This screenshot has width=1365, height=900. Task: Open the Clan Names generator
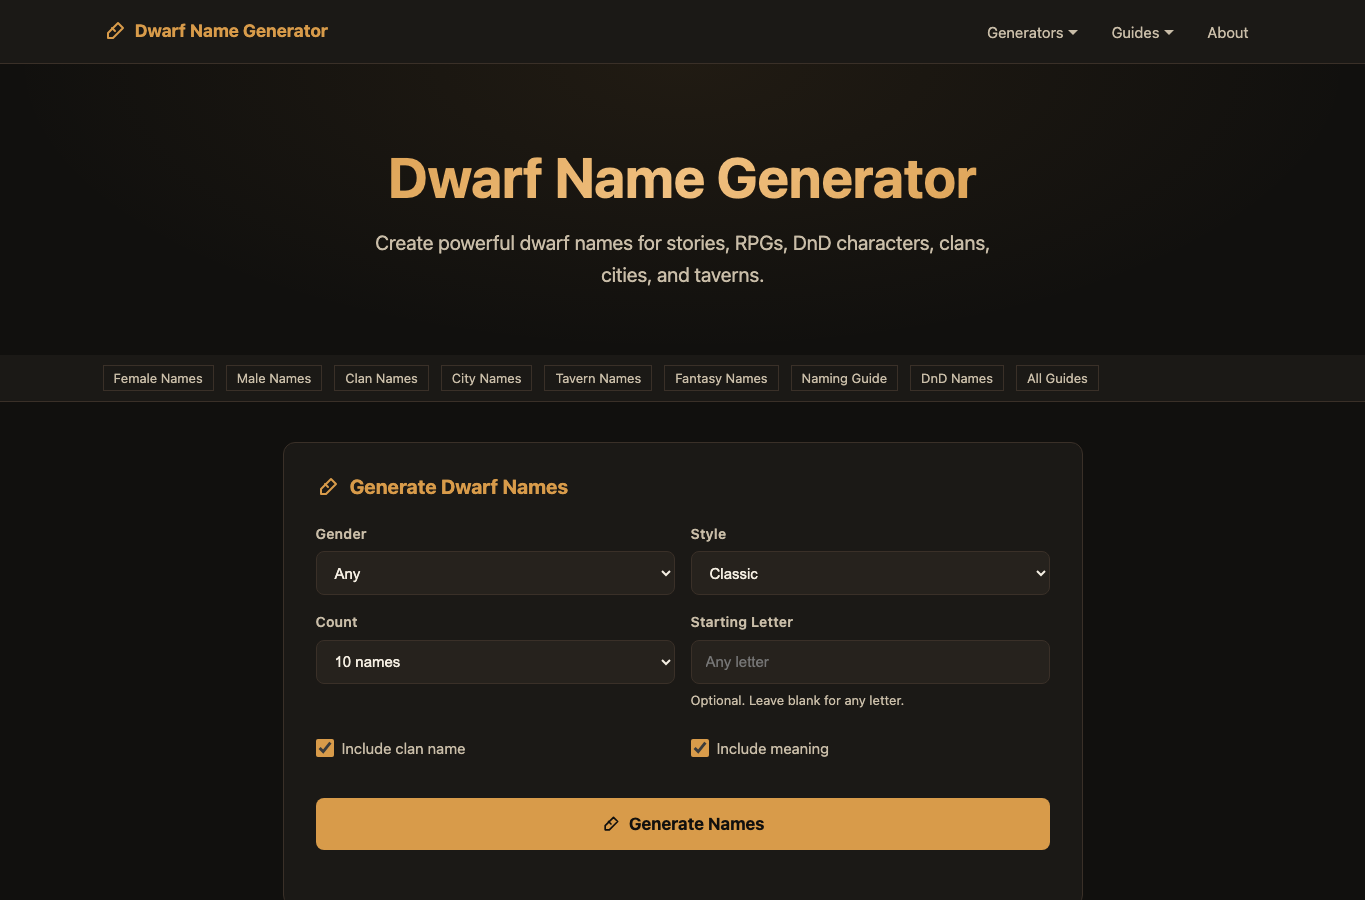[381, 378]
